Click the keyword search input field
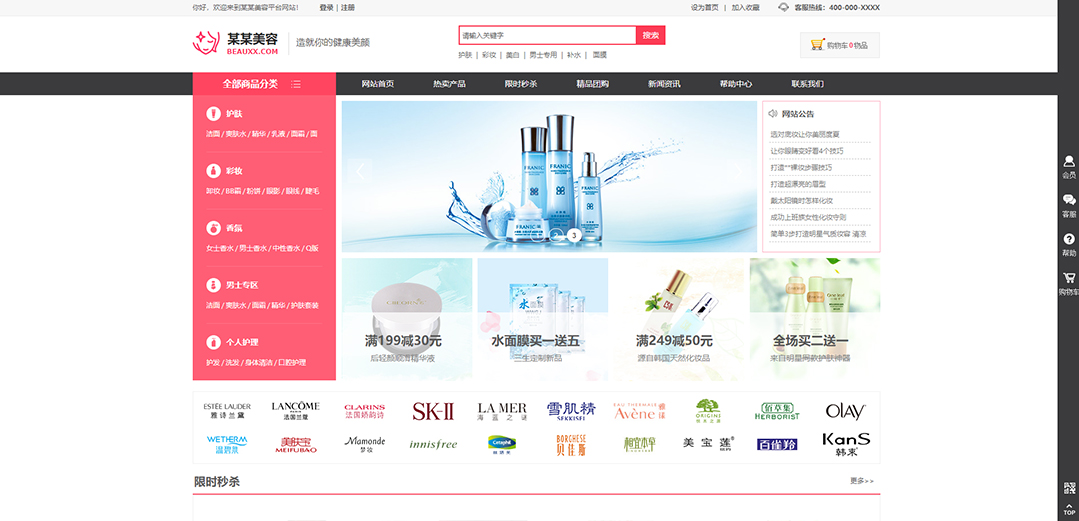 coord(546,35)
